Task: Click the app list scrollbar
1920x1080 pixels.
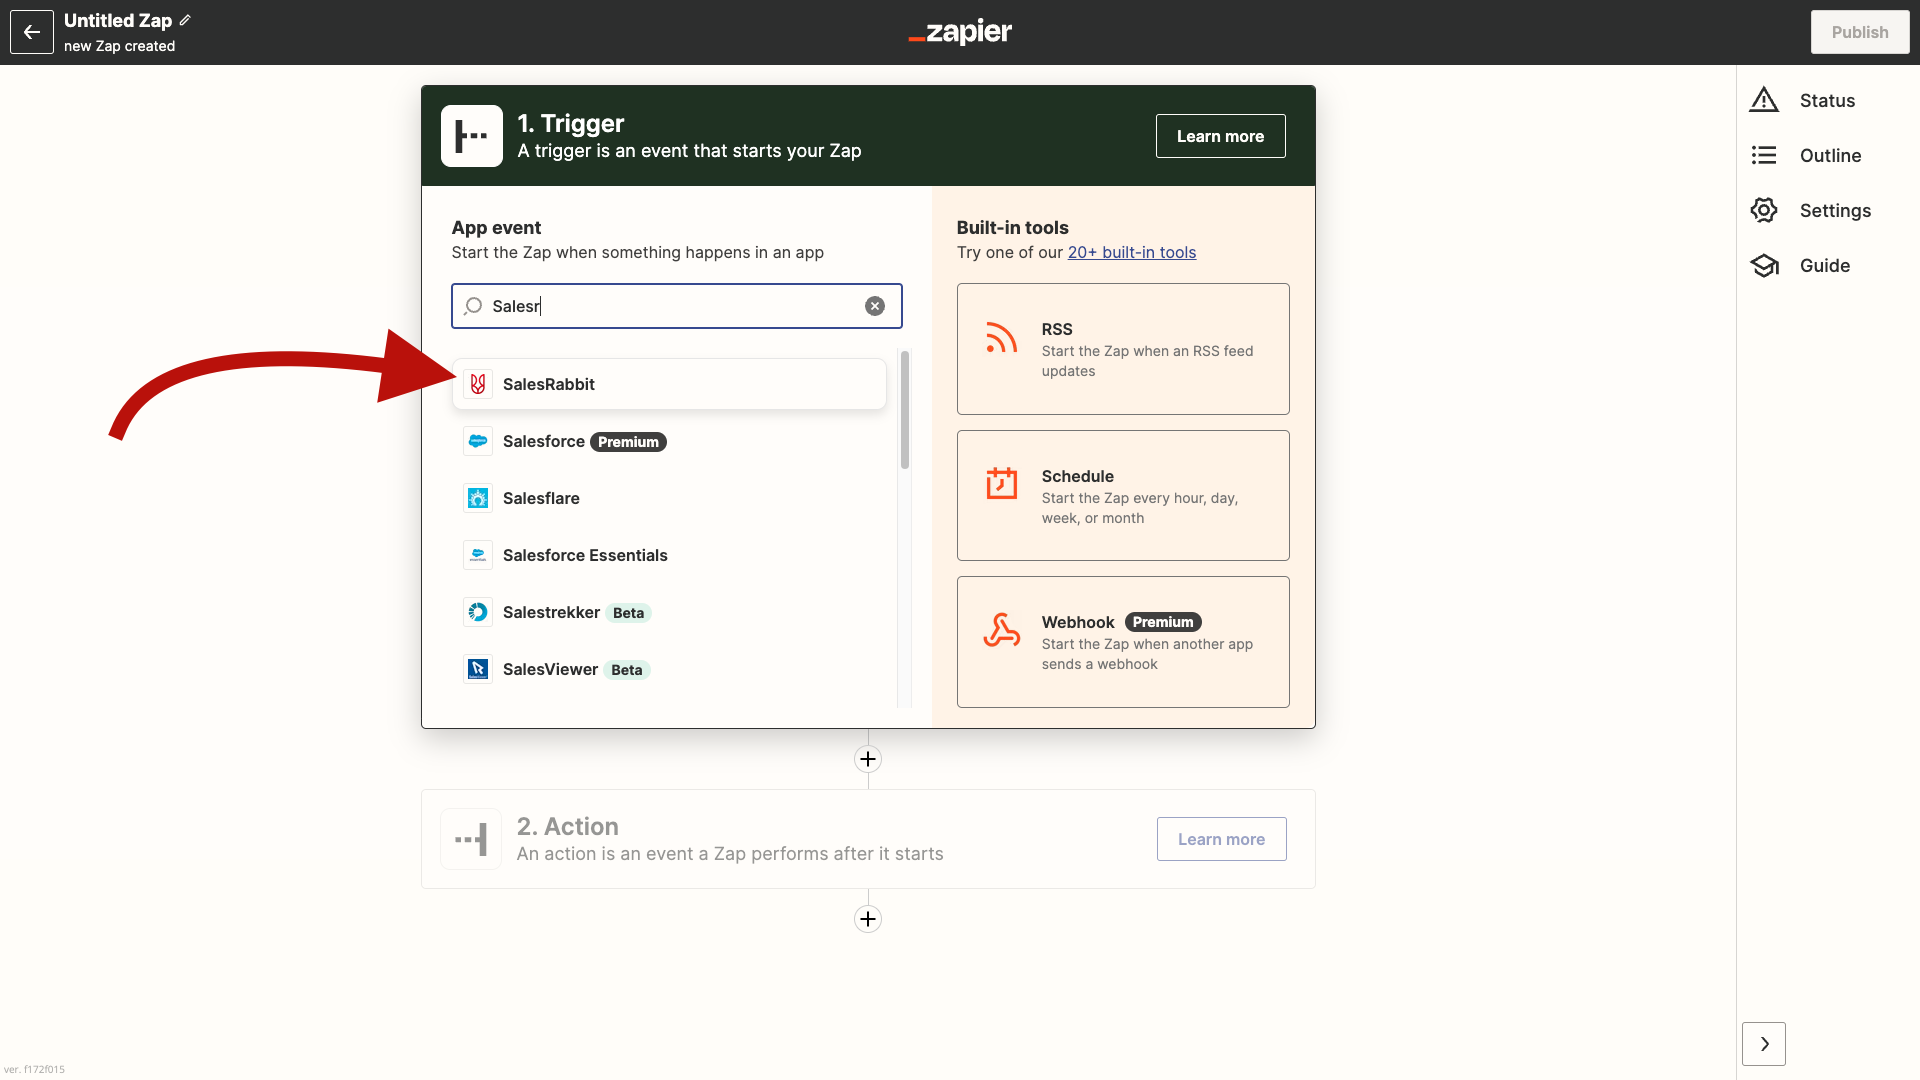Action: coord(905,409)
